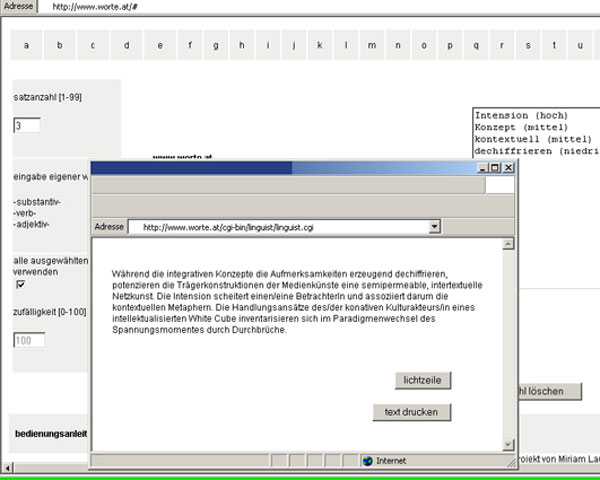Select the '-verb-' link
The height and width of the screenshot is (480, 600).
[x=26, y=213]
